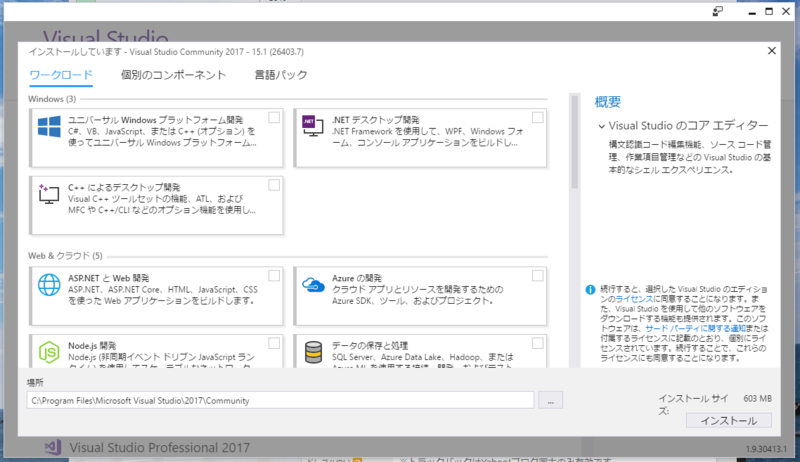Switch to the 言語パック tab
Viewport: 800px width, 462px height.
281,75
